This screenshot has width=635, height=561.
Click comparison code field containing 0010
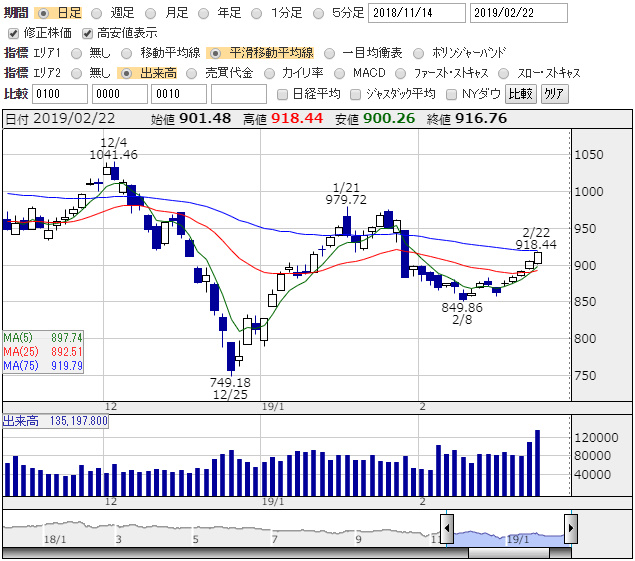[x=179, y=94]
